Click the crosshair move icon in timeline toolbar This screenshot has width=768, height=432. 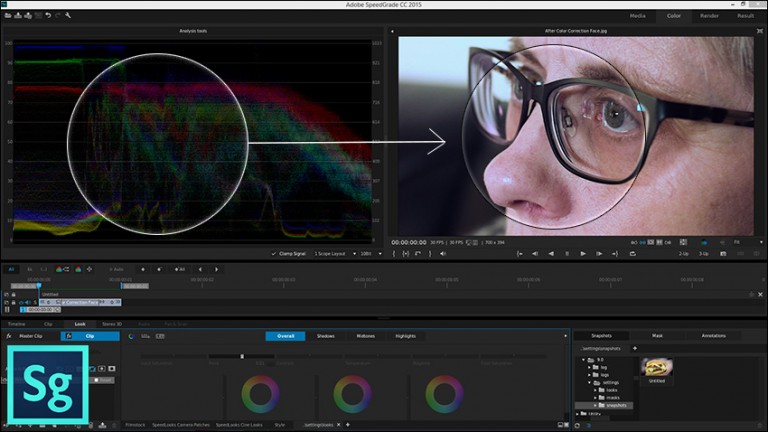tap(89, 269)
